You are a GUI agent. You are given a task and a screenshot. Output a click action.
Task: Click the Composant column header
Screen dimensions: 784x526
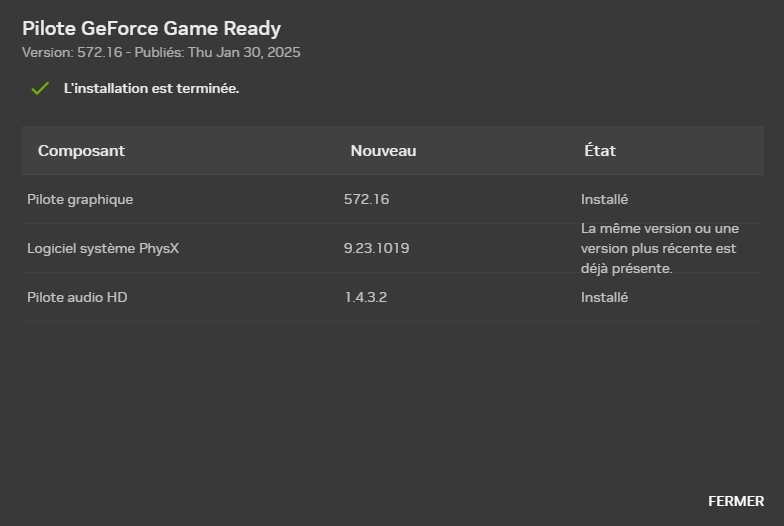81,151
